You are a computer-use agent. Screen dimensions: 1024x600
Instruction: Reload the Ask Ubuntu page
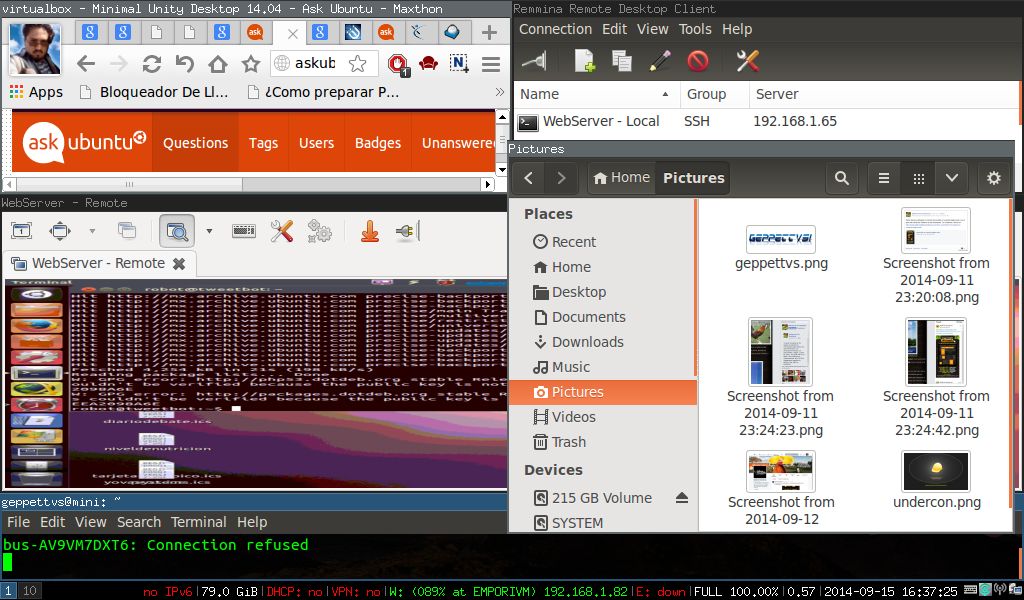tap(152, 63)
